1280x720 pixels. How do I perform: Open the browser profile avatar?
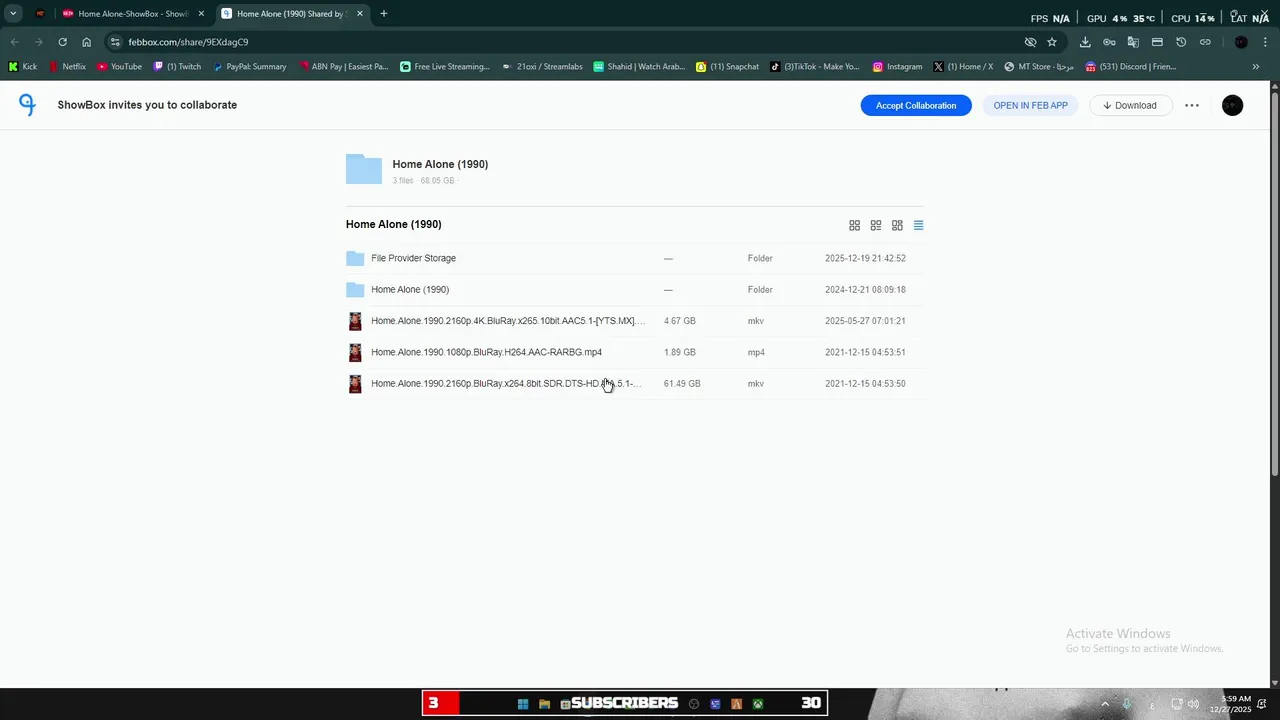click(1241, 42)
